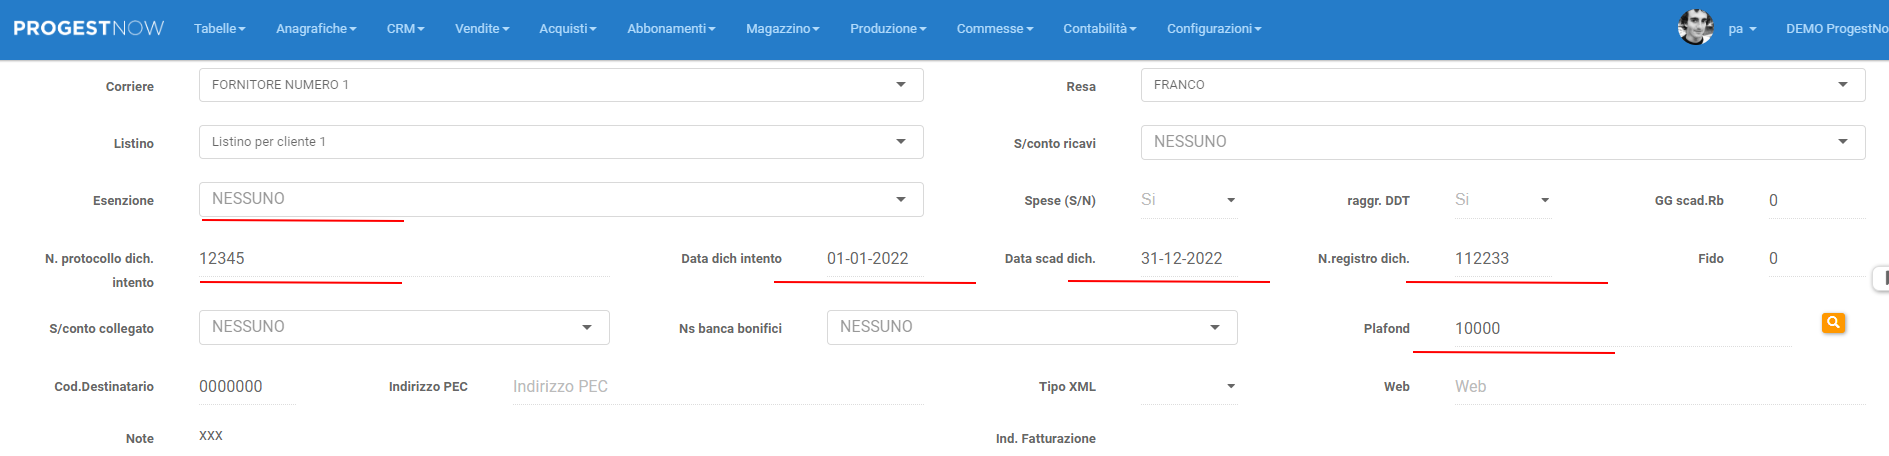Expand the Listino dropdown
Image resolution: width=1889 pixels, height=456 pixels.
tap(560, 142)
